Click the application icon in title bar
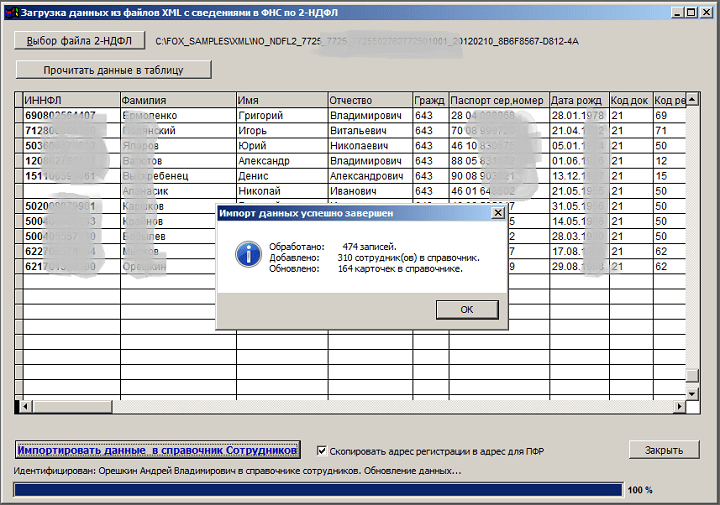 point(11,12)
